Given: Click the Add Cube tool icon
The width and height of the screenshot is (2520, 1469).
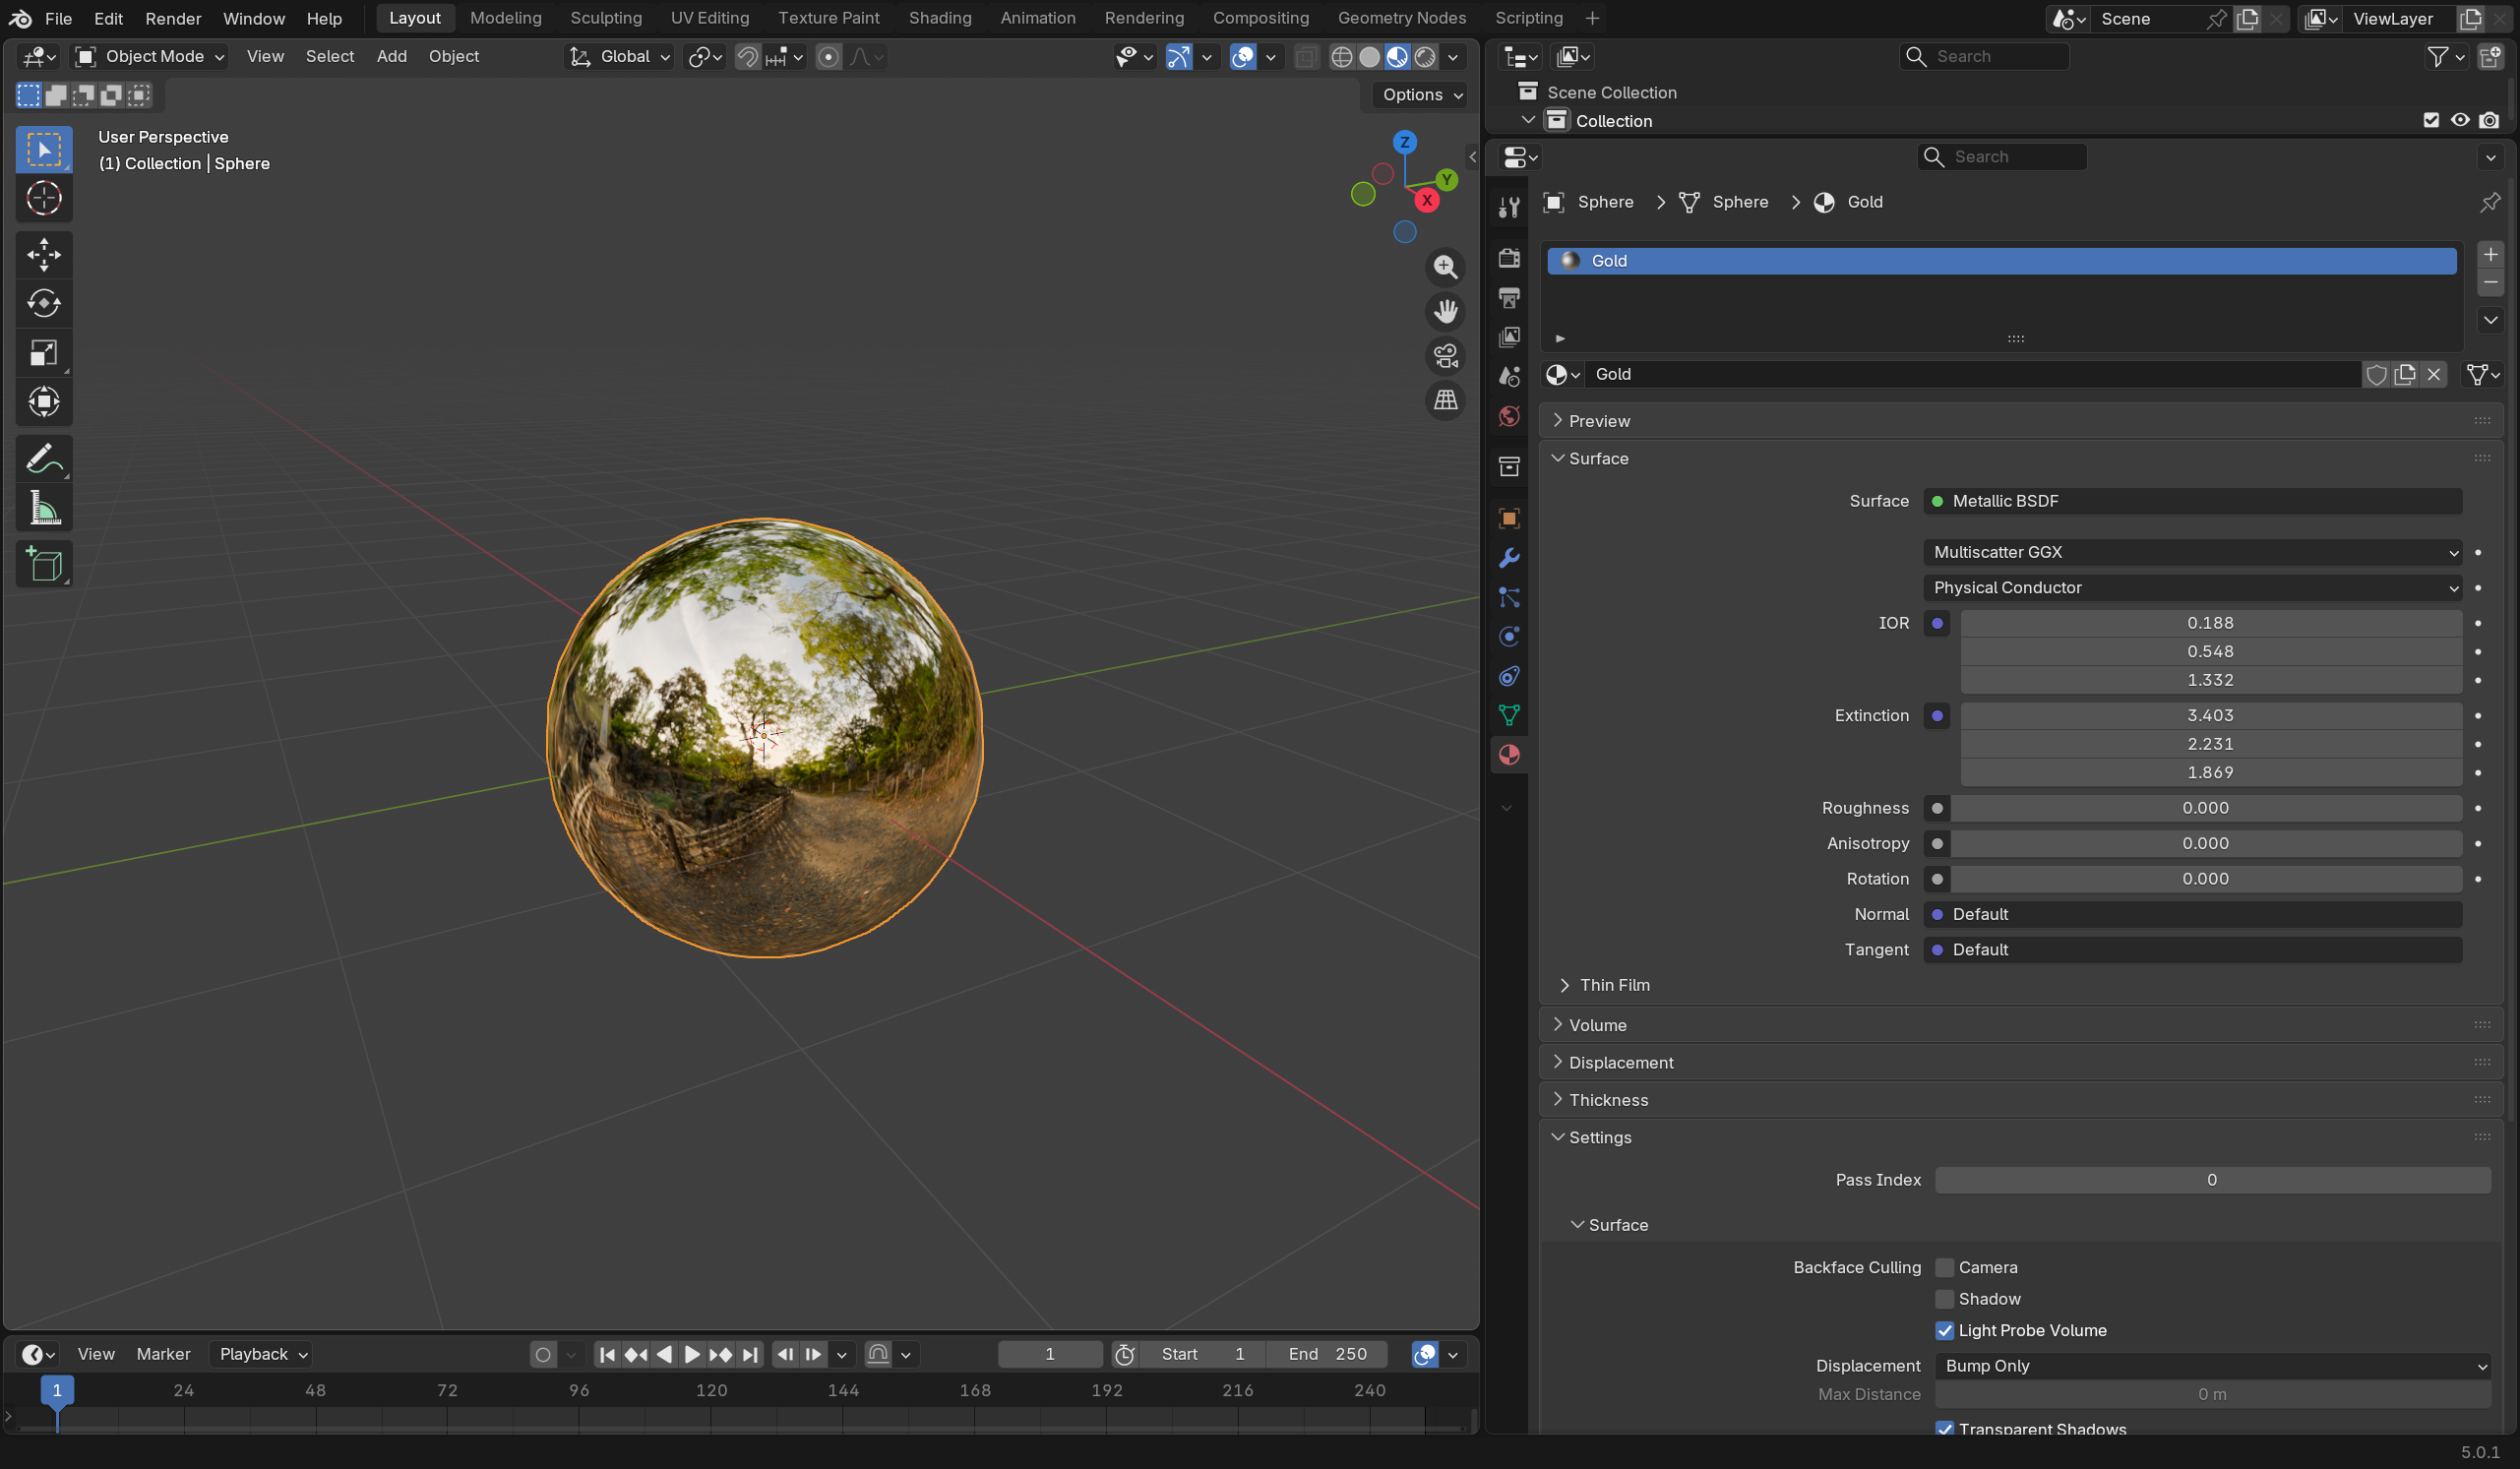Looking at the screenshot, I should coord(44,564).
